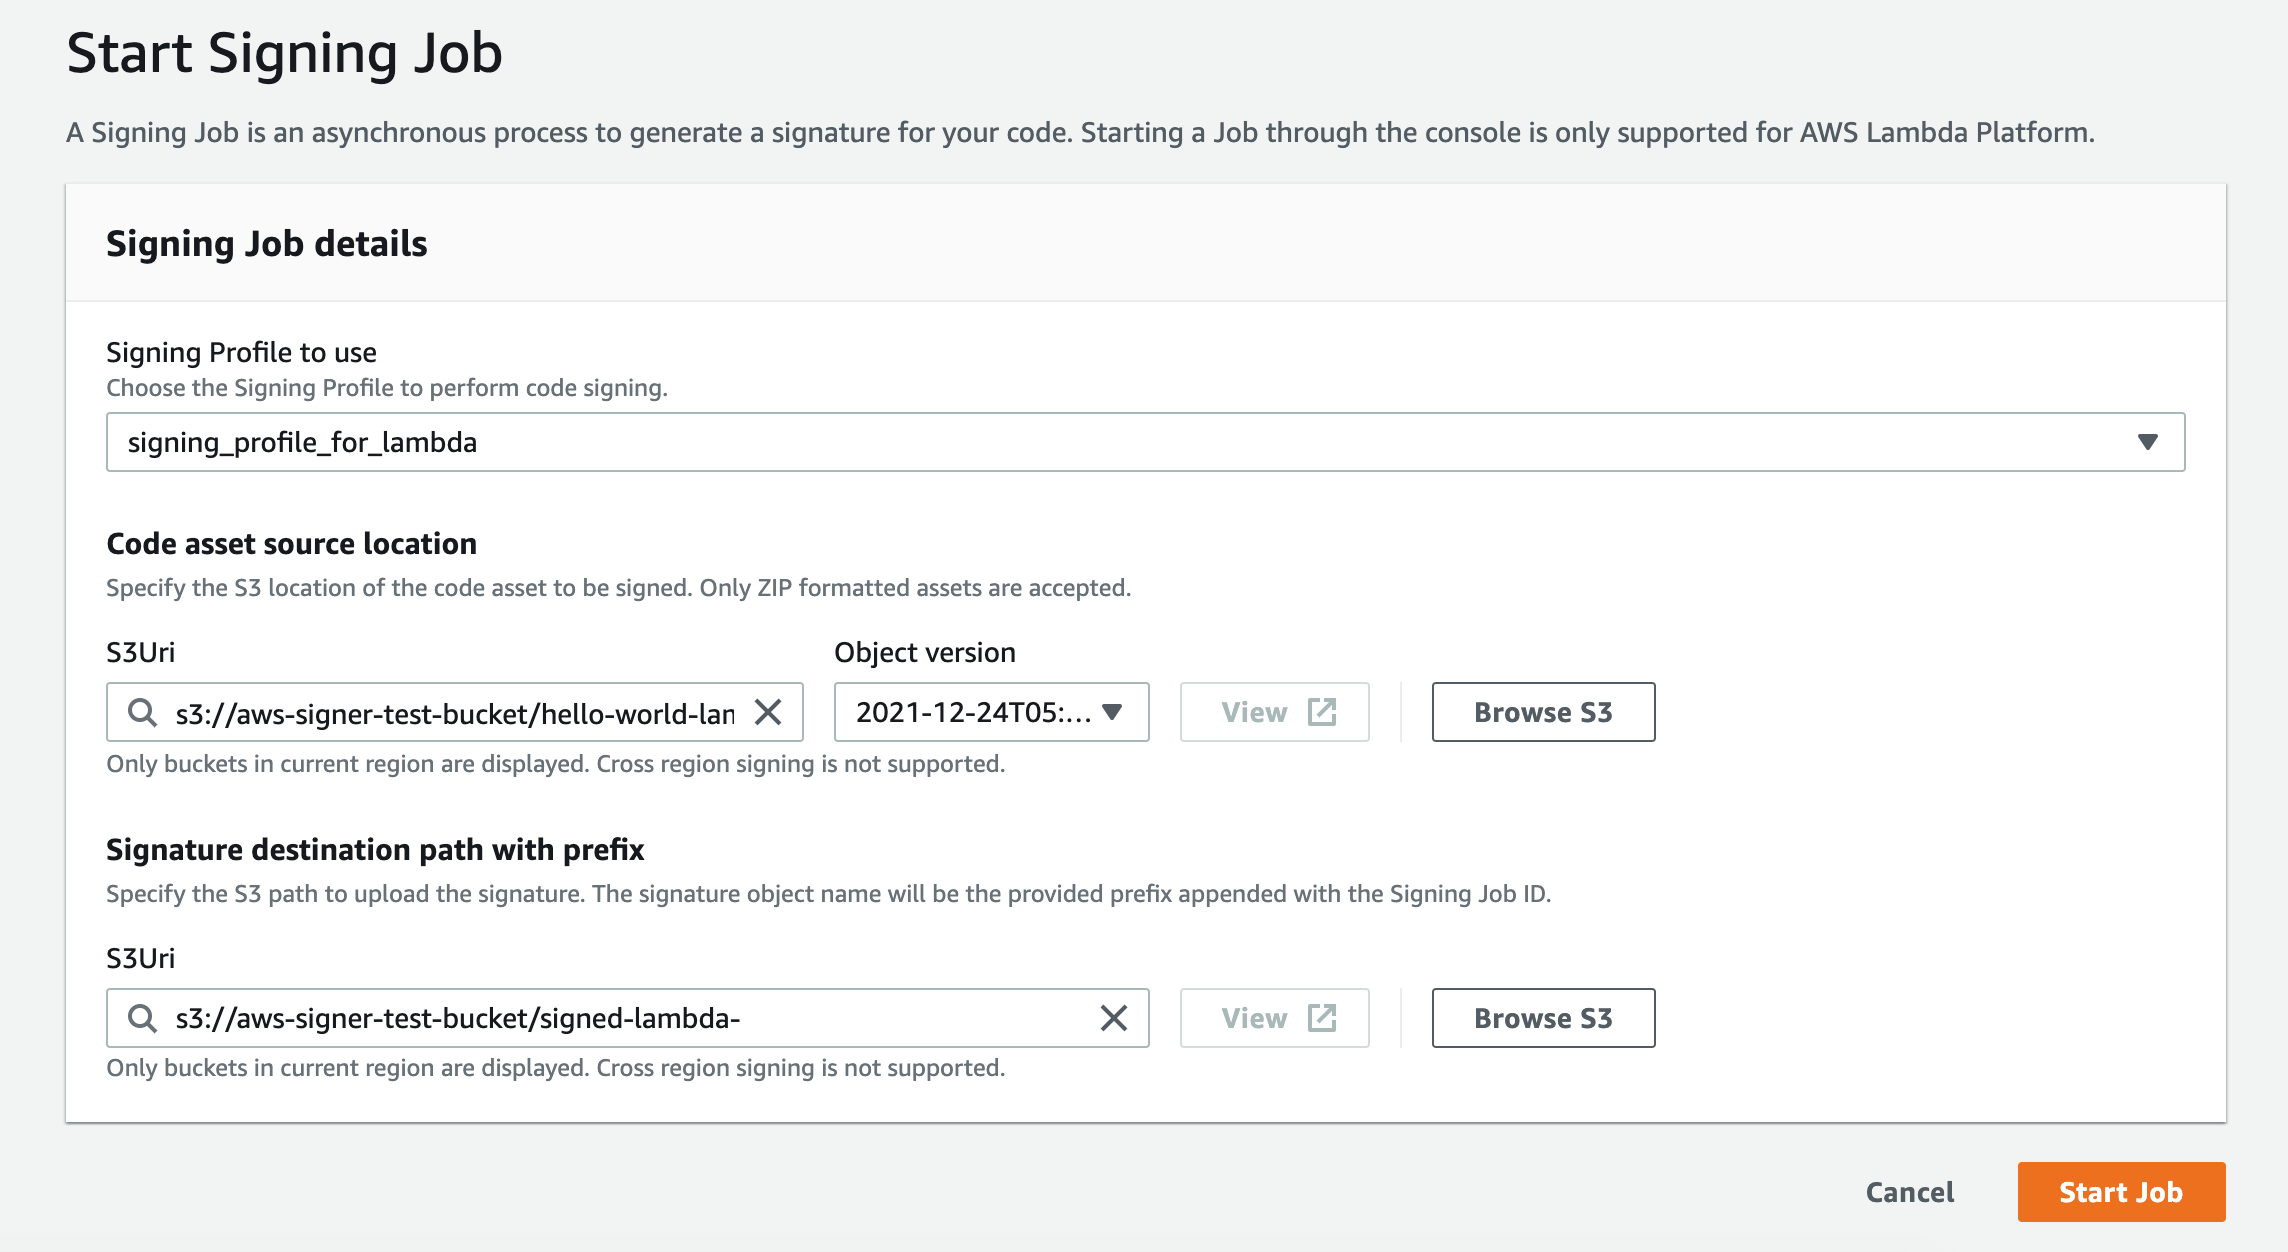Click the Object version dropdown arrow icon
The height and width of the screenshot is (1252, 2288).
(1112, 712)
